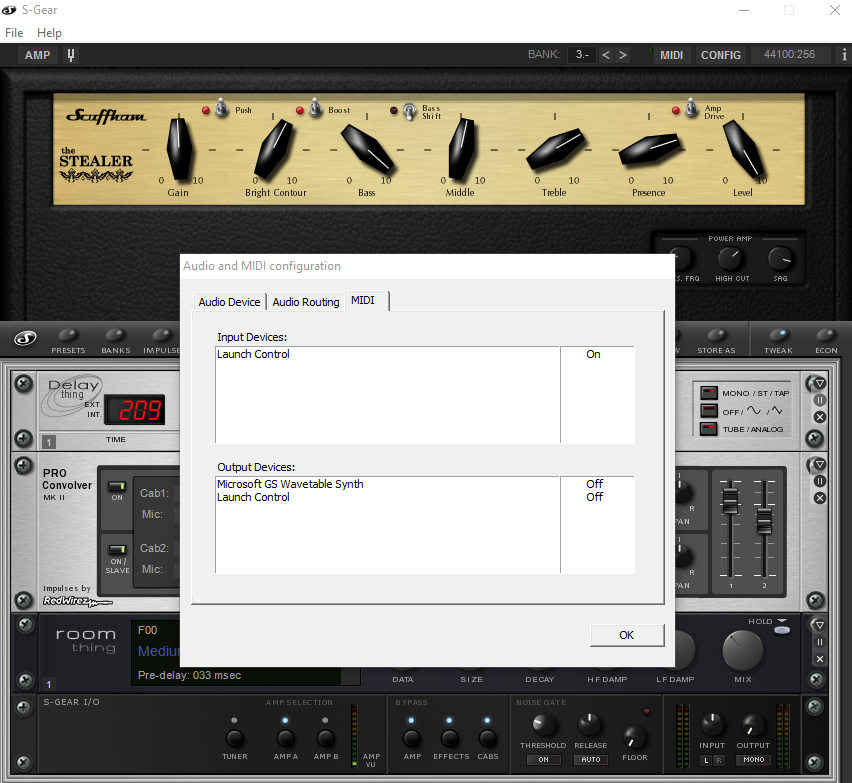
Task: Expand Delay Thing menu triangle icon
Action: point(820,383)
